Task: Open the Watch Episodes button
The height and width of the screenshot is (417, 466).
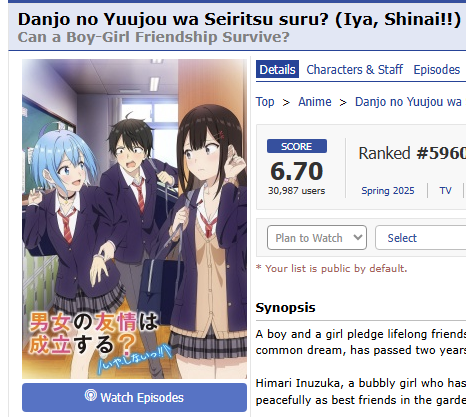Action: tap(134, 397)
